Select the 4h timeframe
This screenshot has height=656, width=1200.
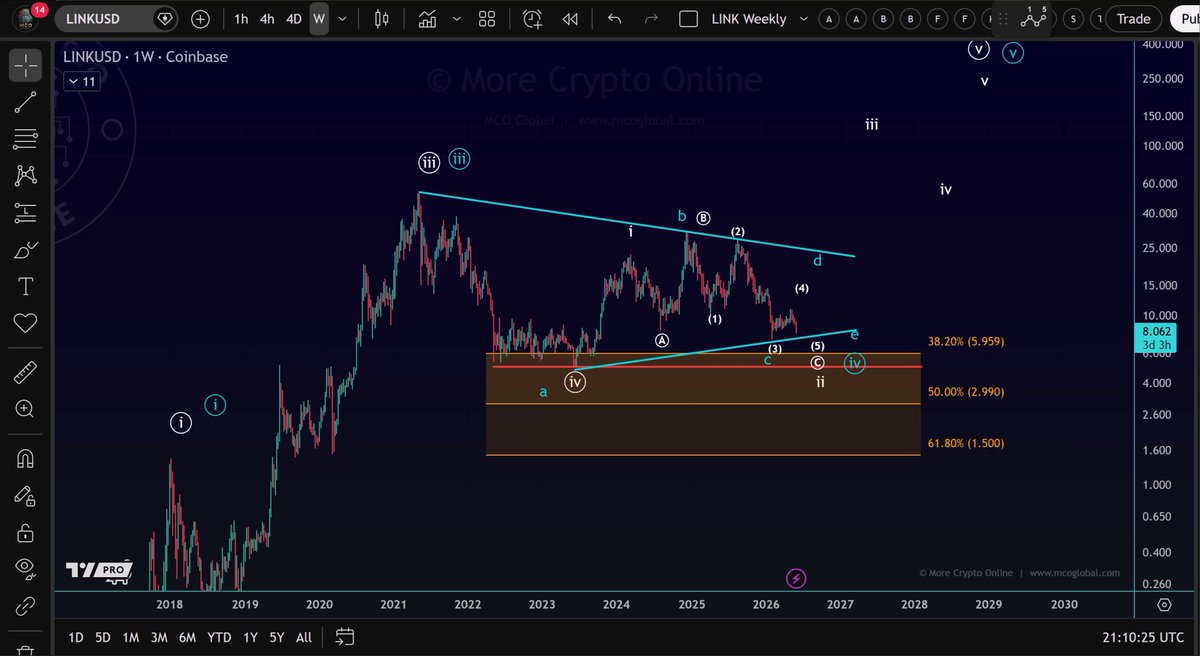(267, 19)
